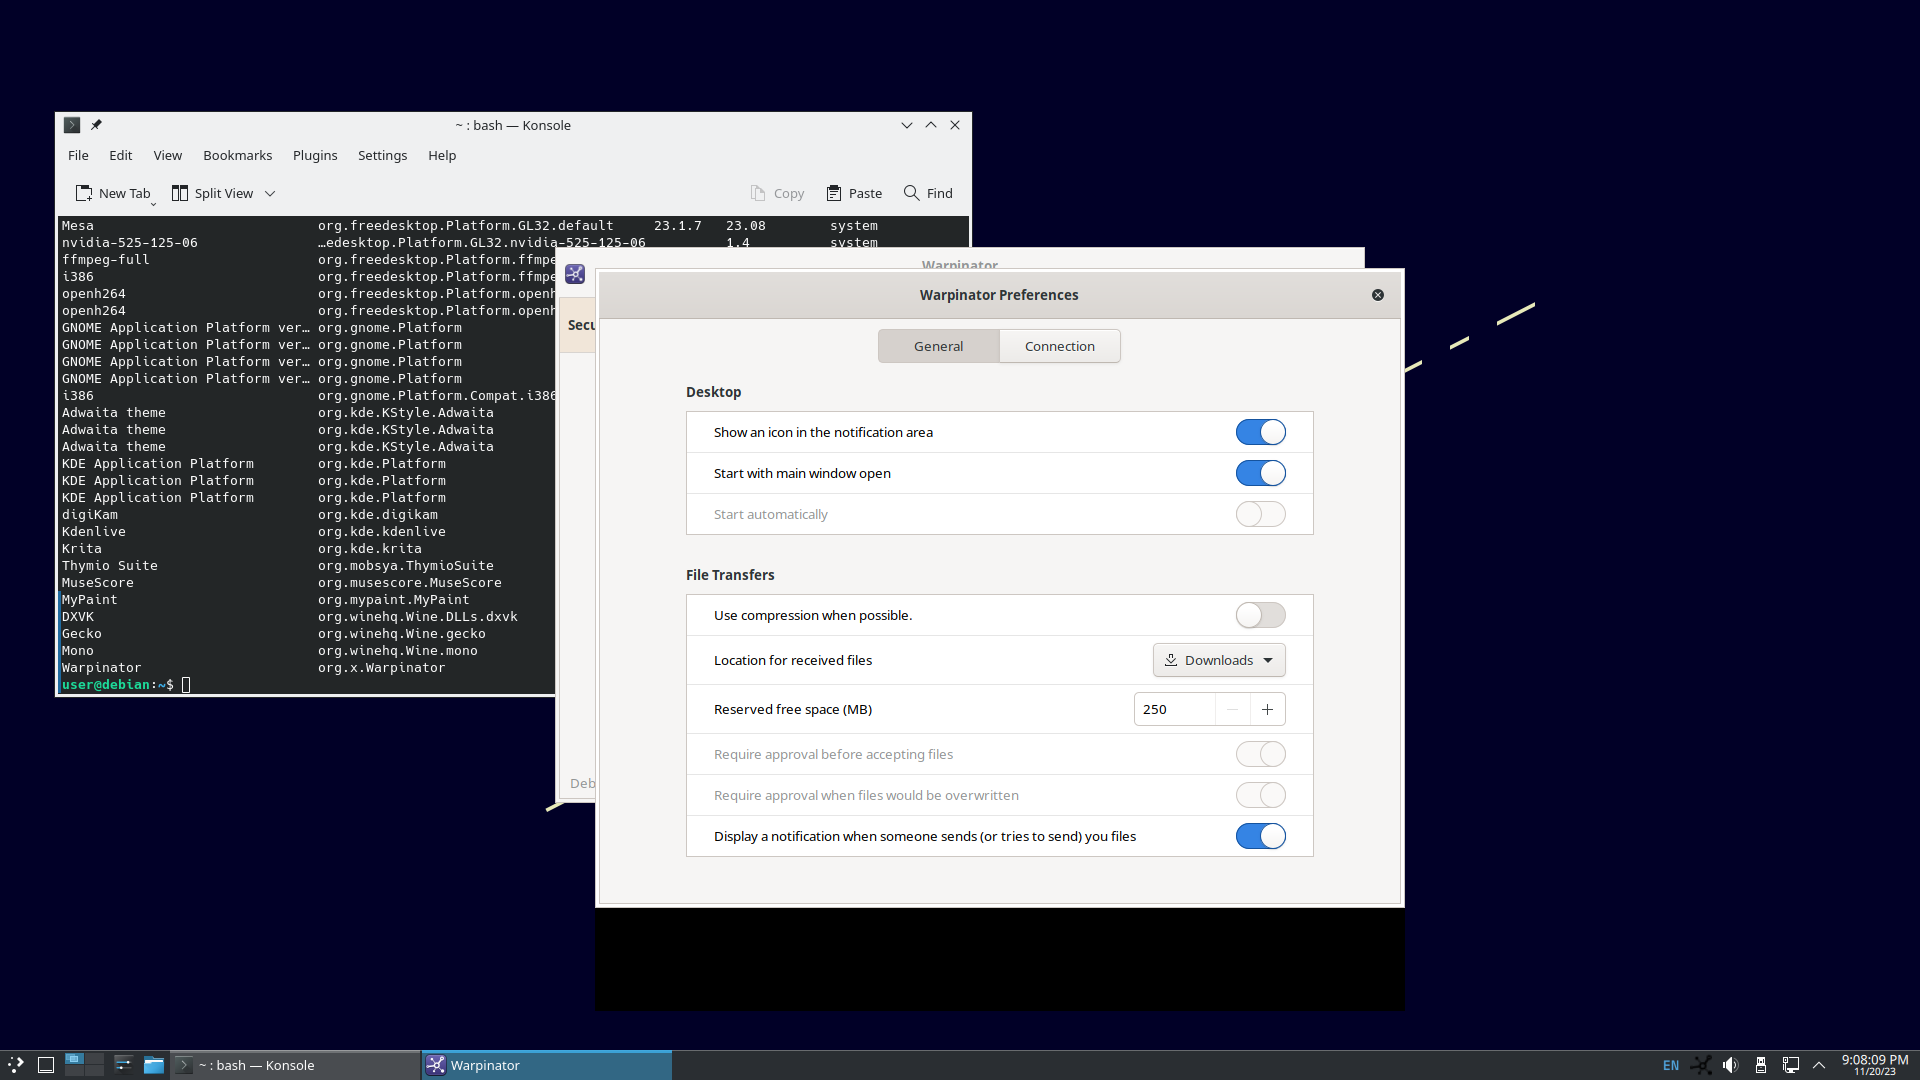Image resolution: width=1920 pixels, height=1080 pixels.
Task: Enable Use compression when possible
Action: (1260, 615)
